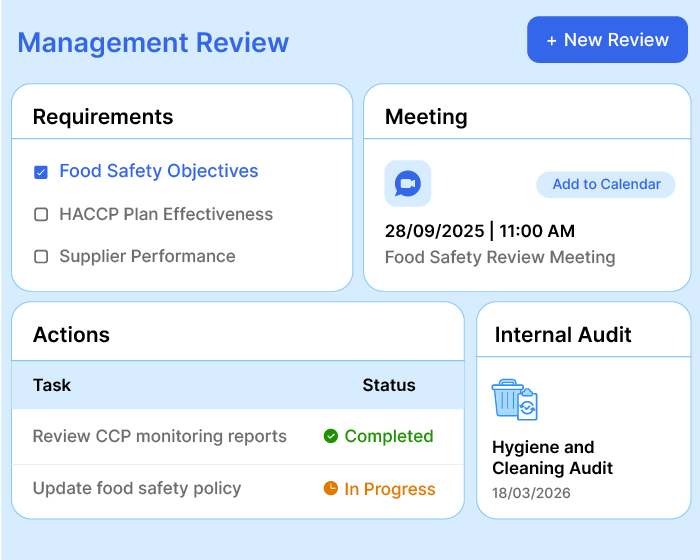Screen dimensions: 700x560
Task: Select the Review CCP monitoring reports task
Action: (x=160, y=436)
